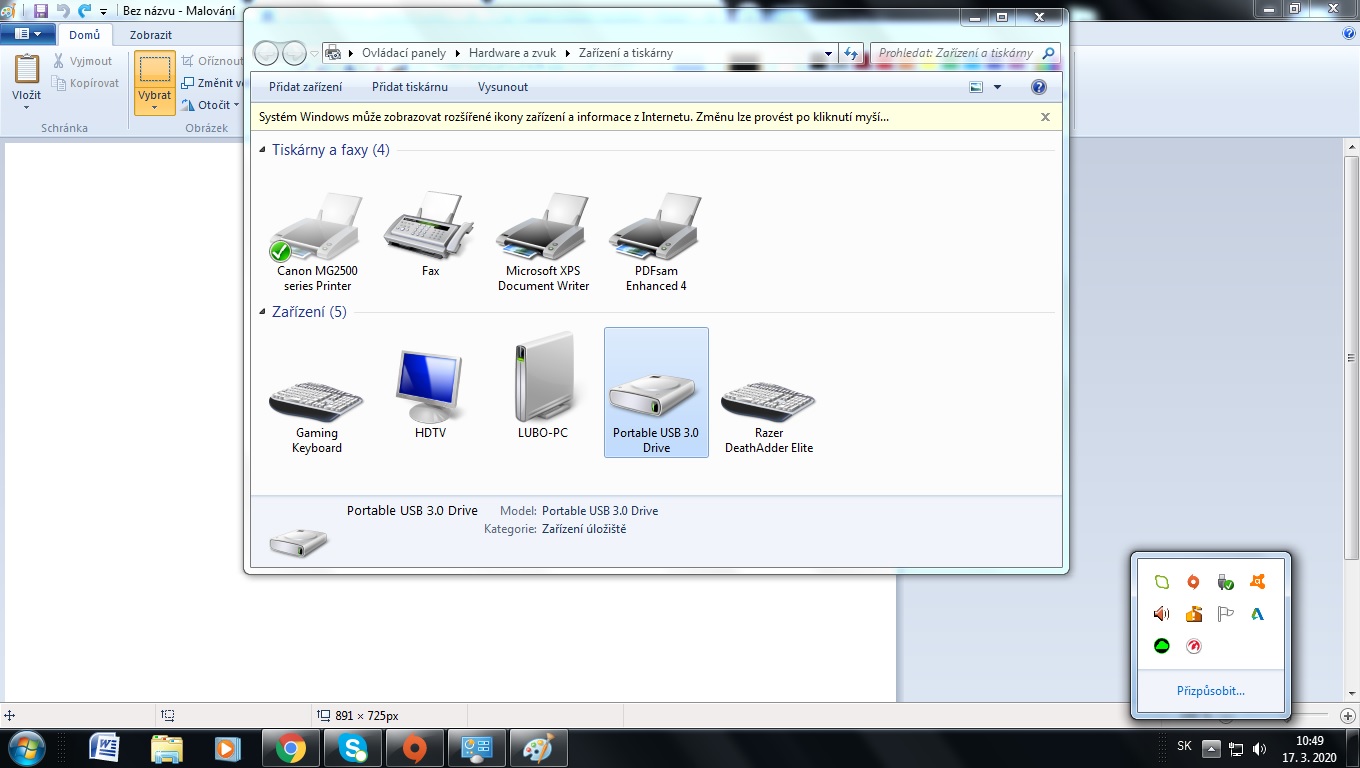The image size is (1360, 768).
Task: Click the Refresh button beside address bar
Action: coord(852,54)
